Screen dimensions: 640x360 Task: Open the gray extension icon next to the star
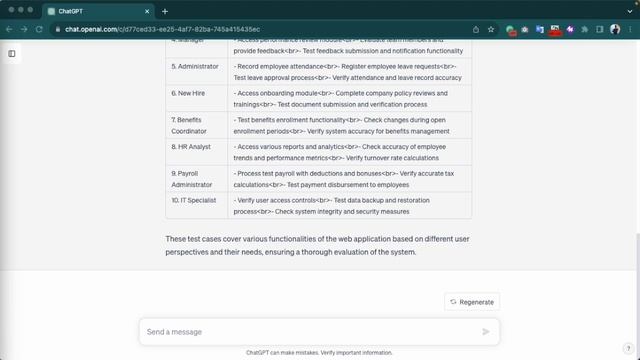525,29
